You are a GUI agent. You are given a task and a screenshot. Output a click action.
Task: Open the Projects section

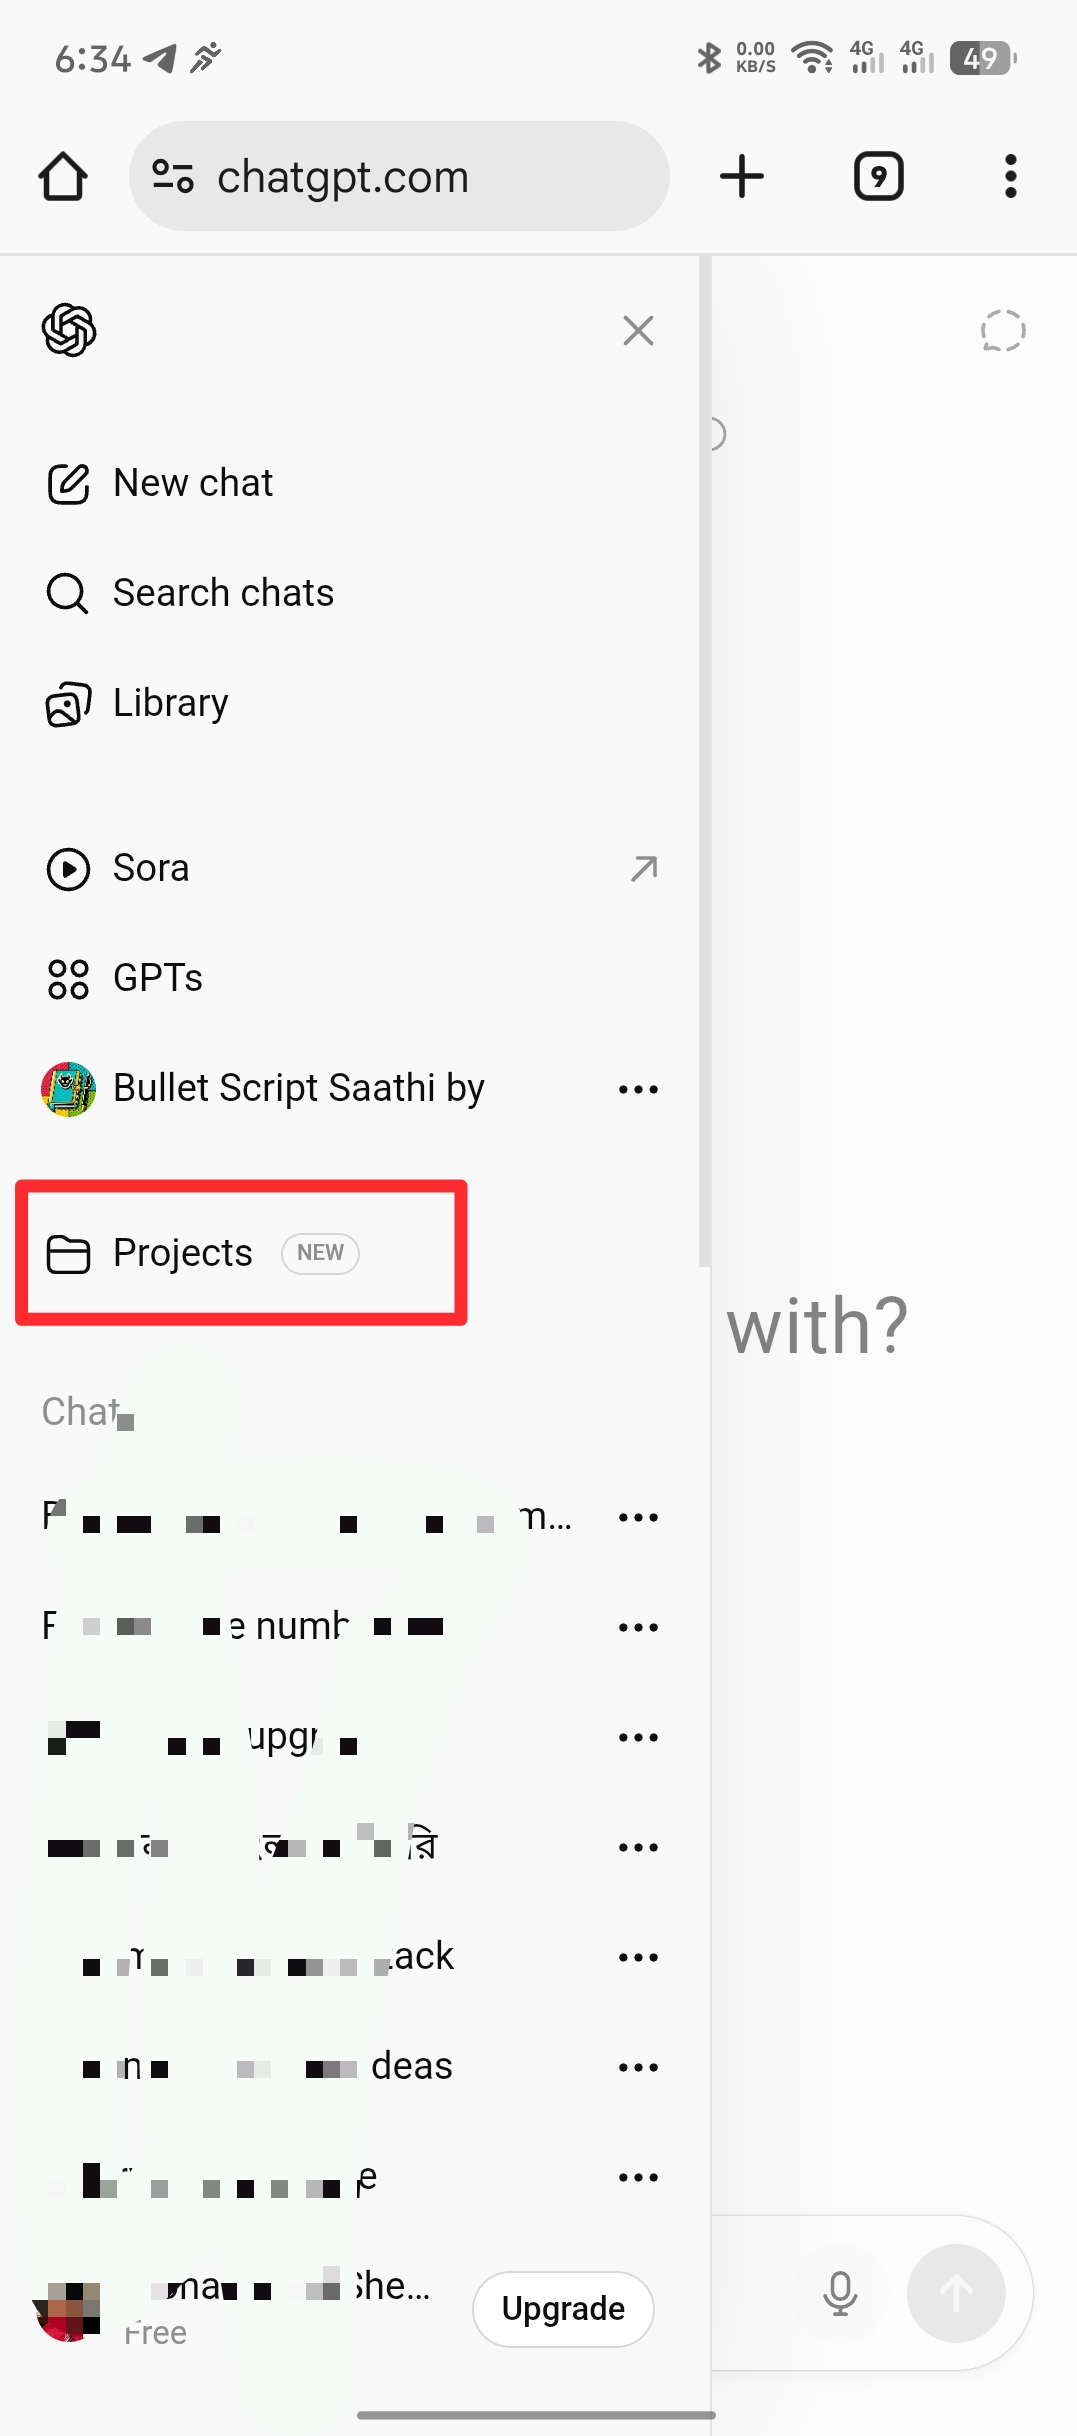click(x=183, y=1253)
